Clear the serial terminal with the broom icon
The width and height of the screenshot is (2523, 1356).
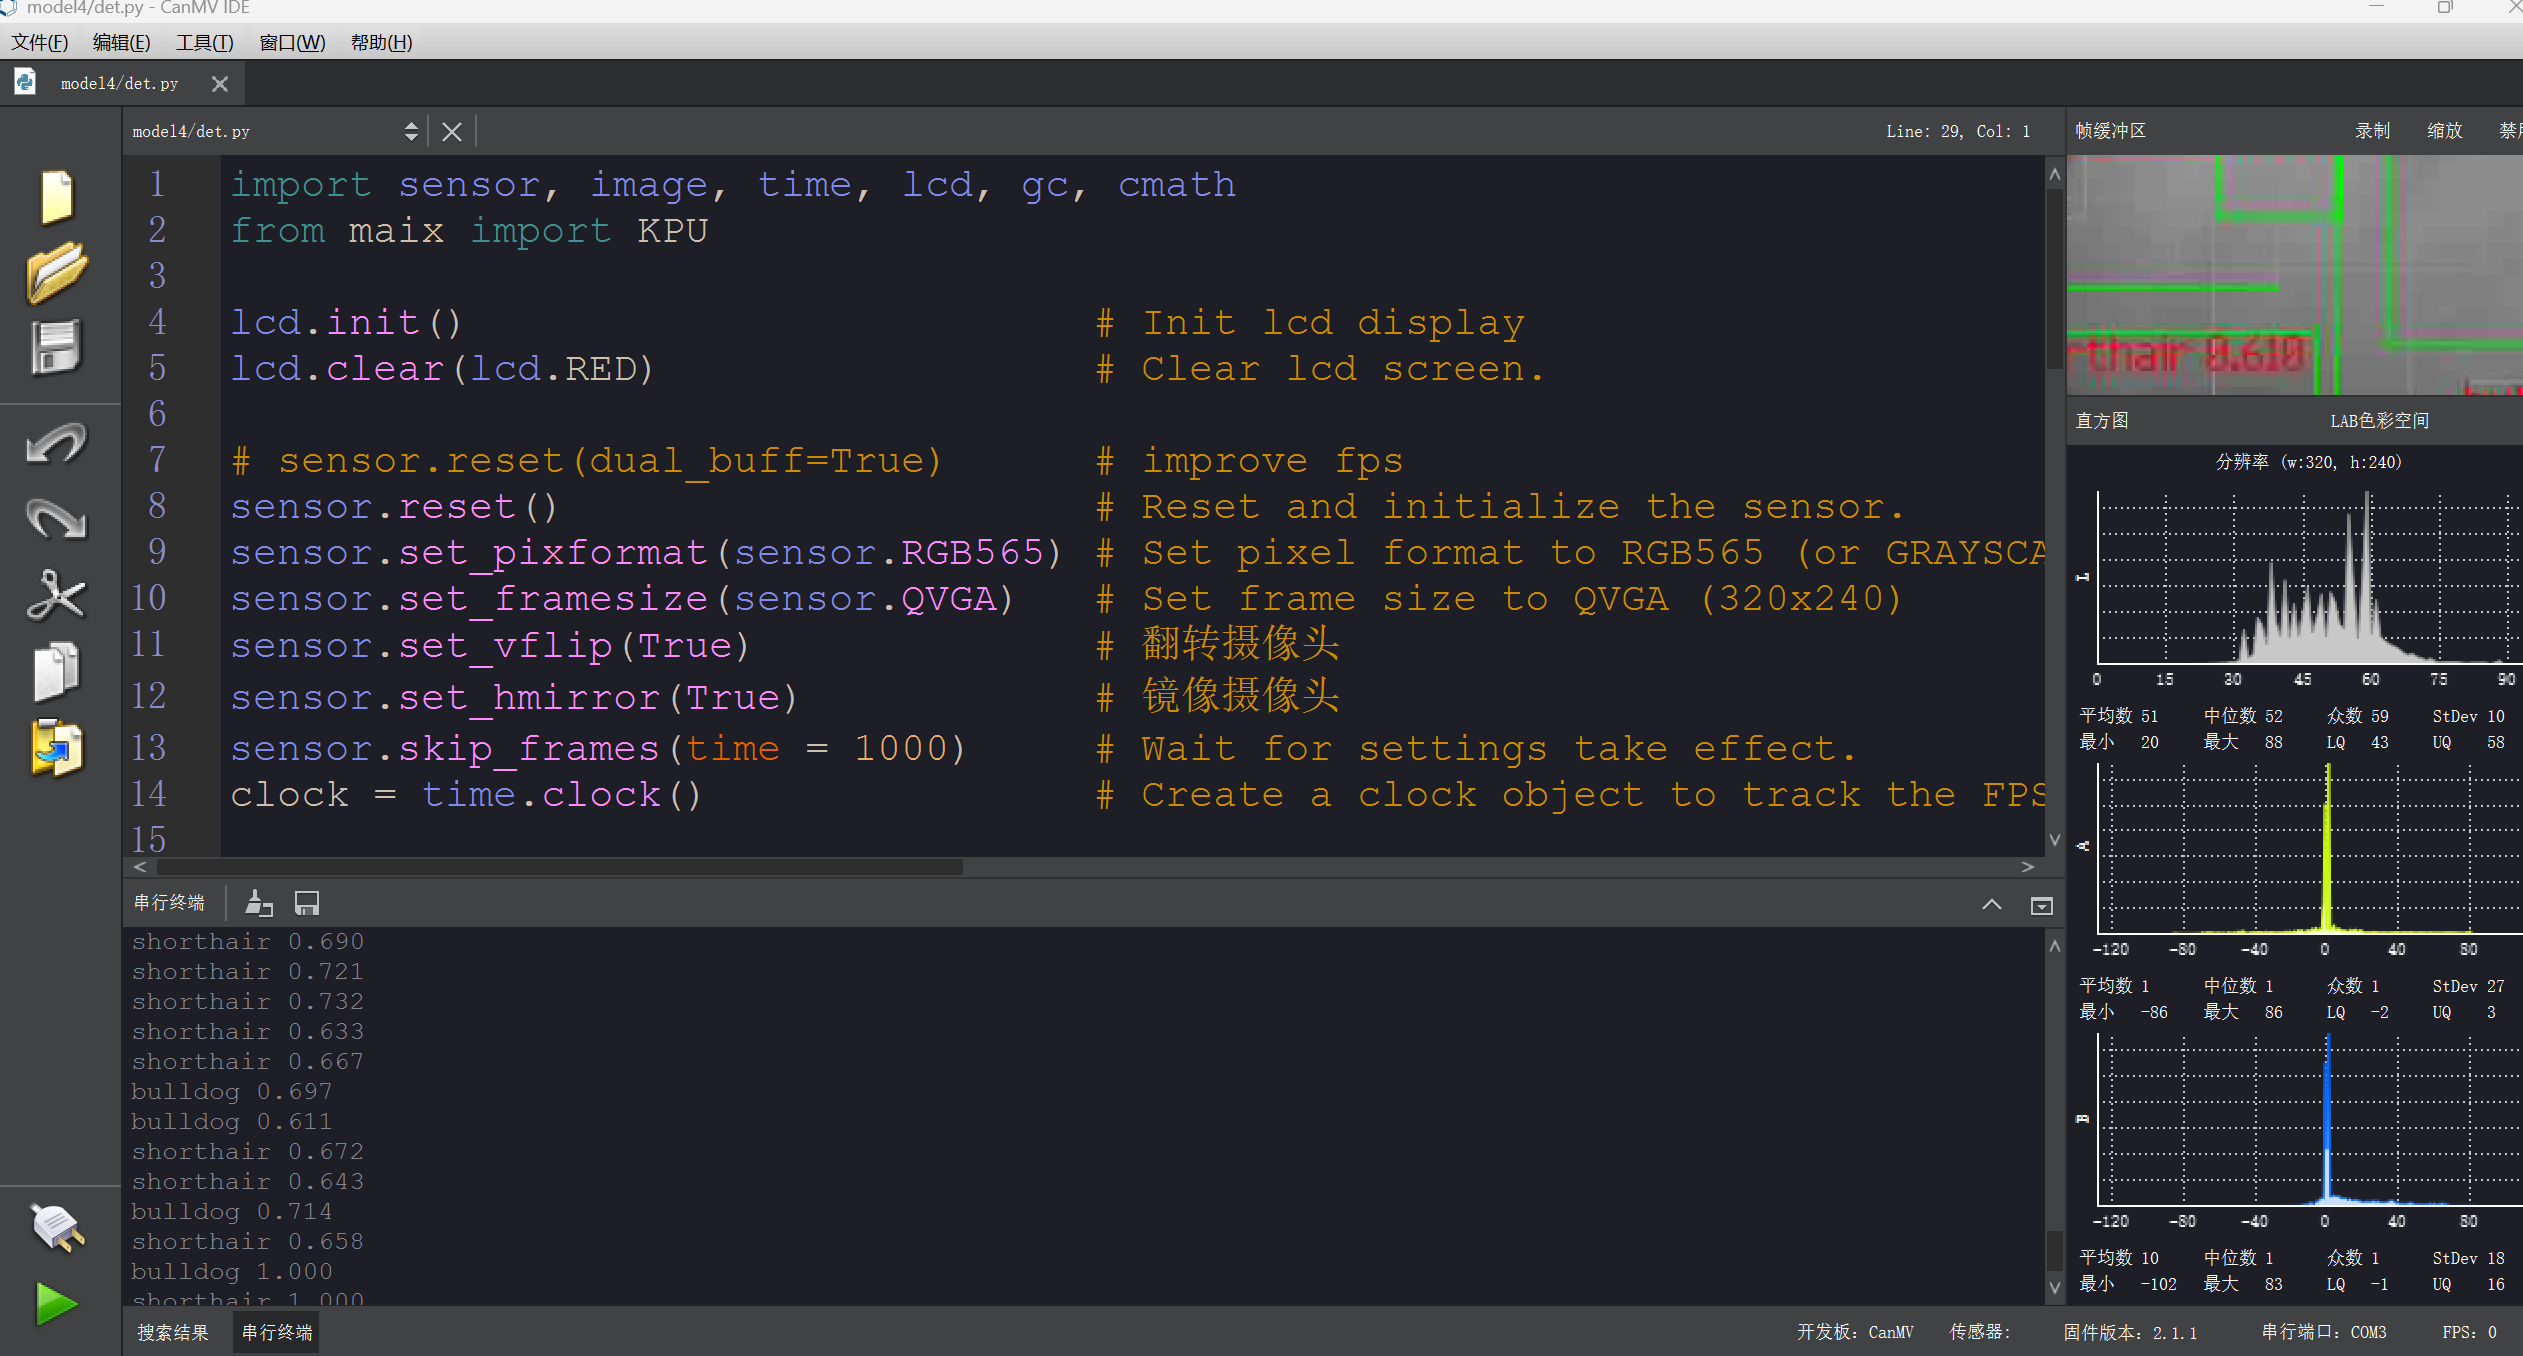point(259,904)
